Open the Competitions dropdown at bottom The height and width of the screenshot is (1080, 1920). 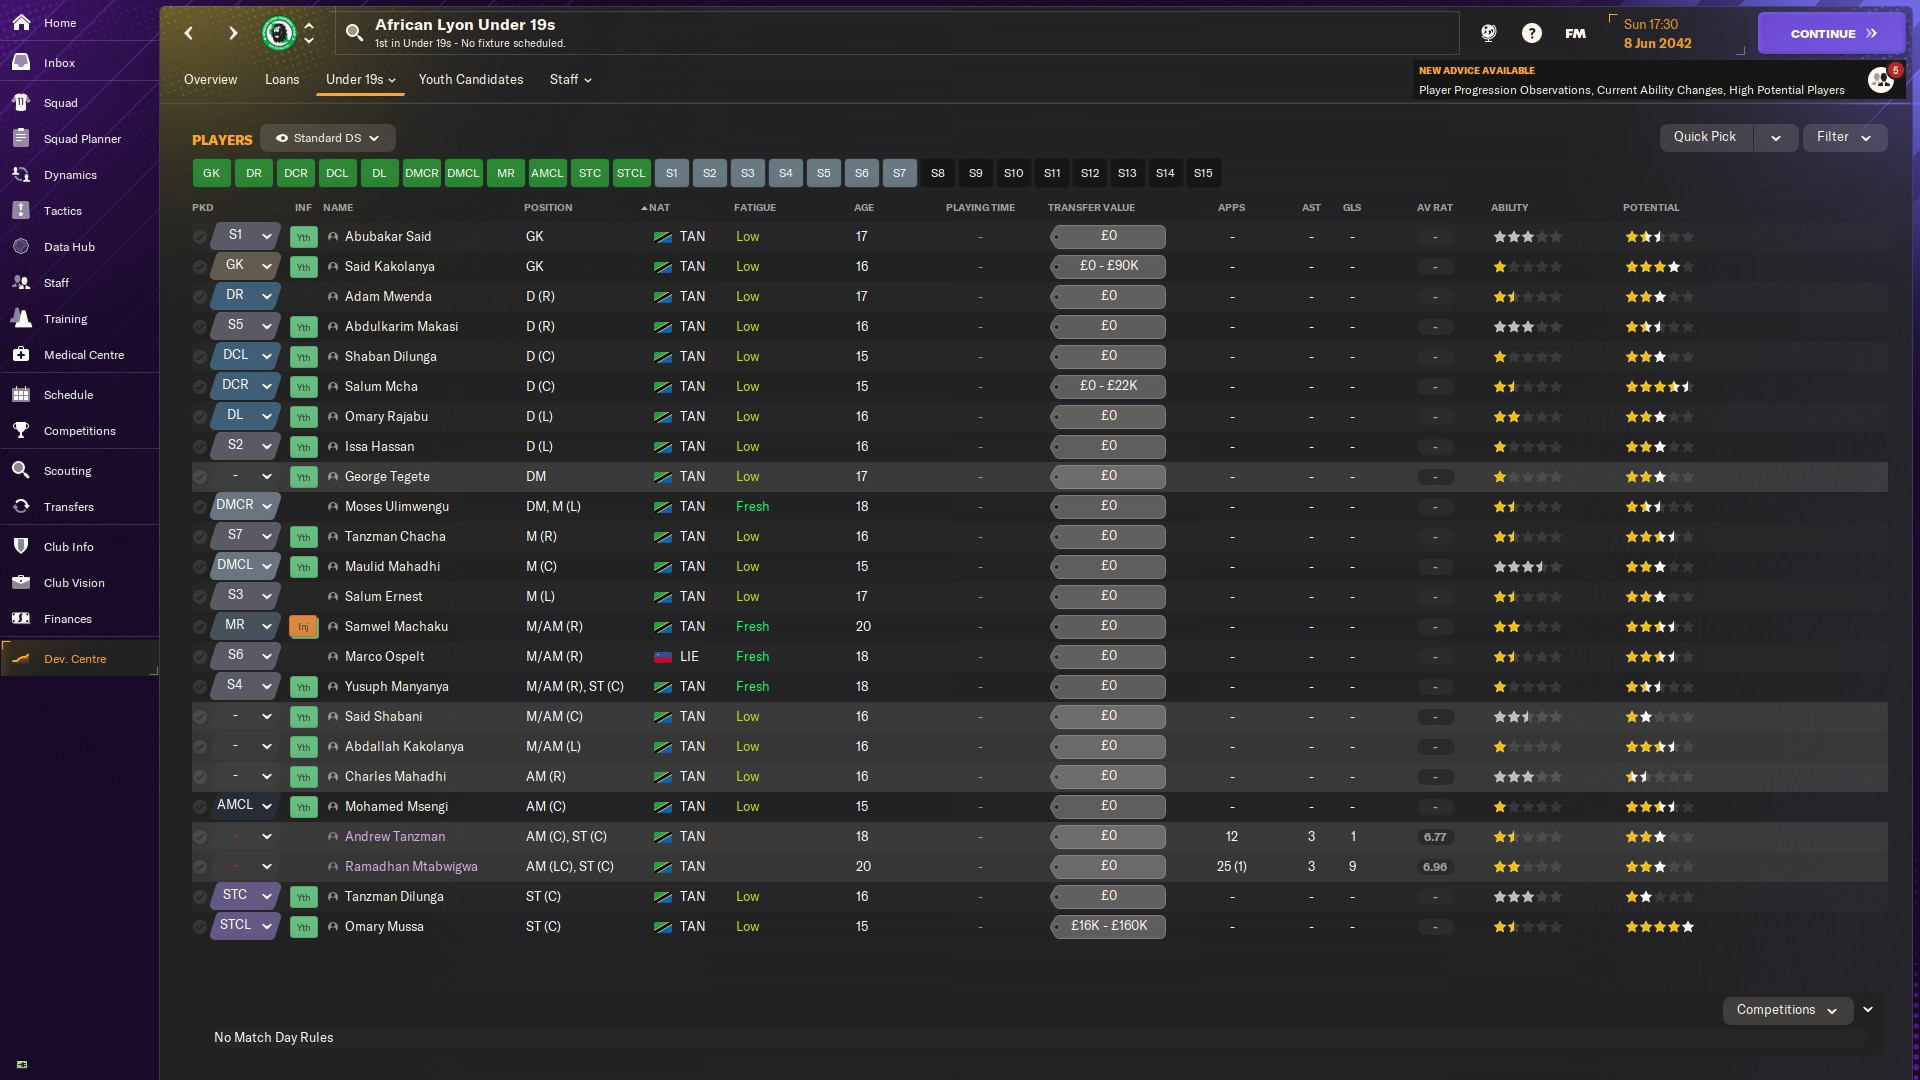[1786, 1010]
